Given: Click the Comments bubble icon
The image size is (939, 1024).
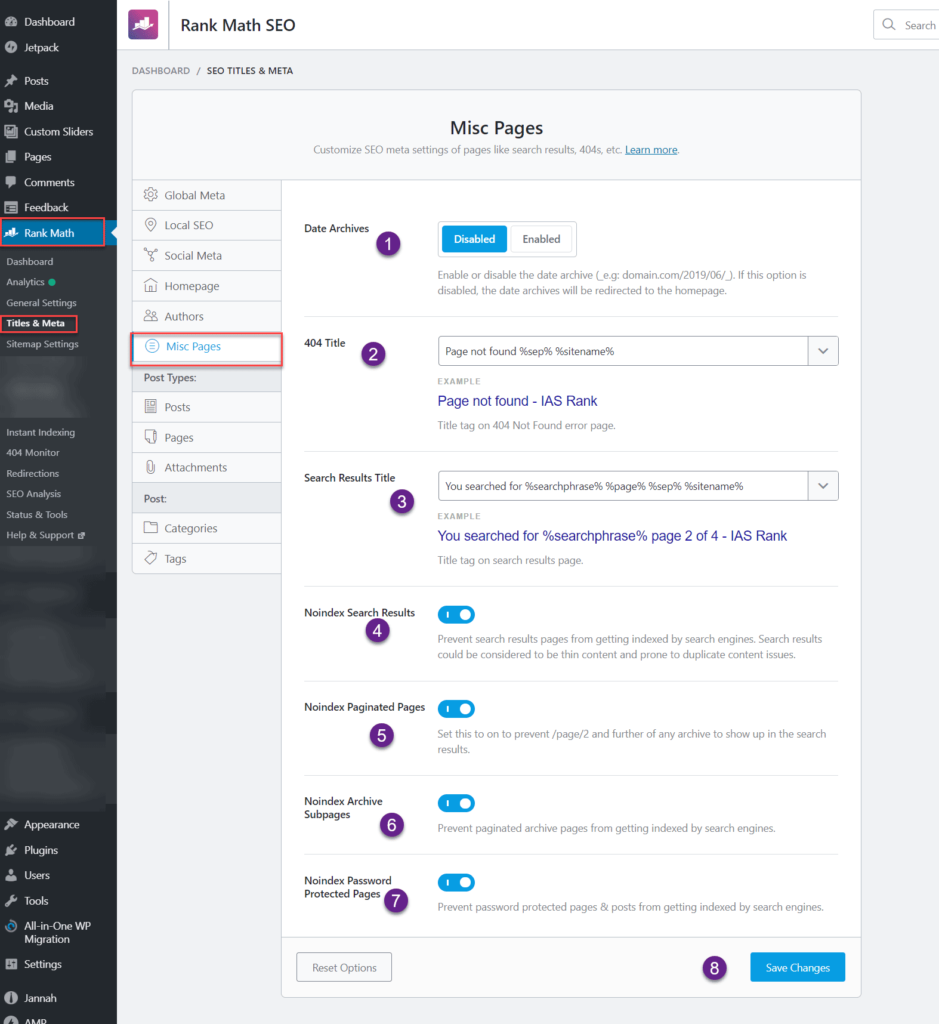Looking at the screenshot, I should pyautogui.click(x=11, y=182).
